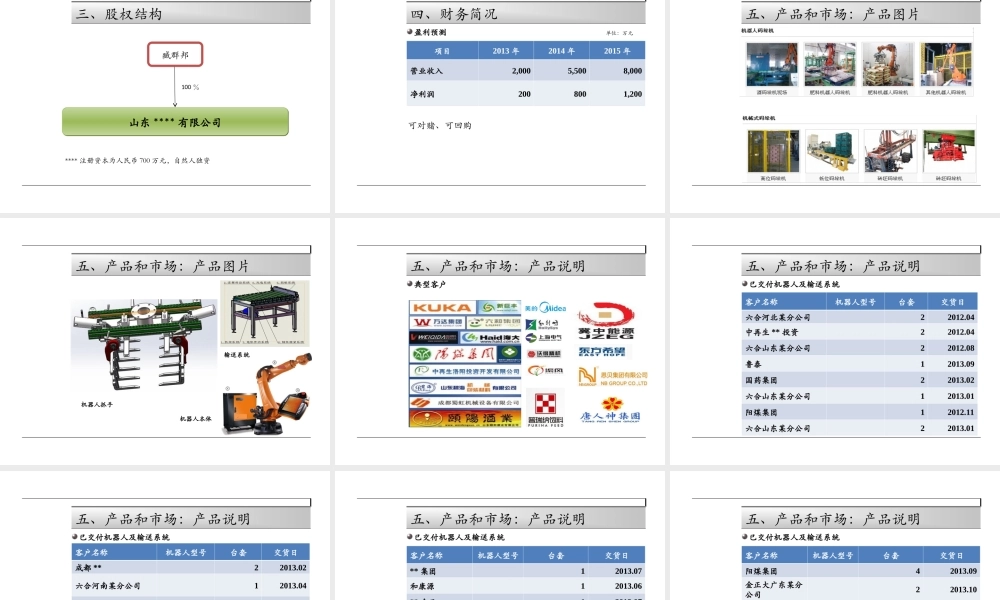1000x600 pixels.
Task: Select the conveyor system diagram image
Action: (x=264, y=313)
